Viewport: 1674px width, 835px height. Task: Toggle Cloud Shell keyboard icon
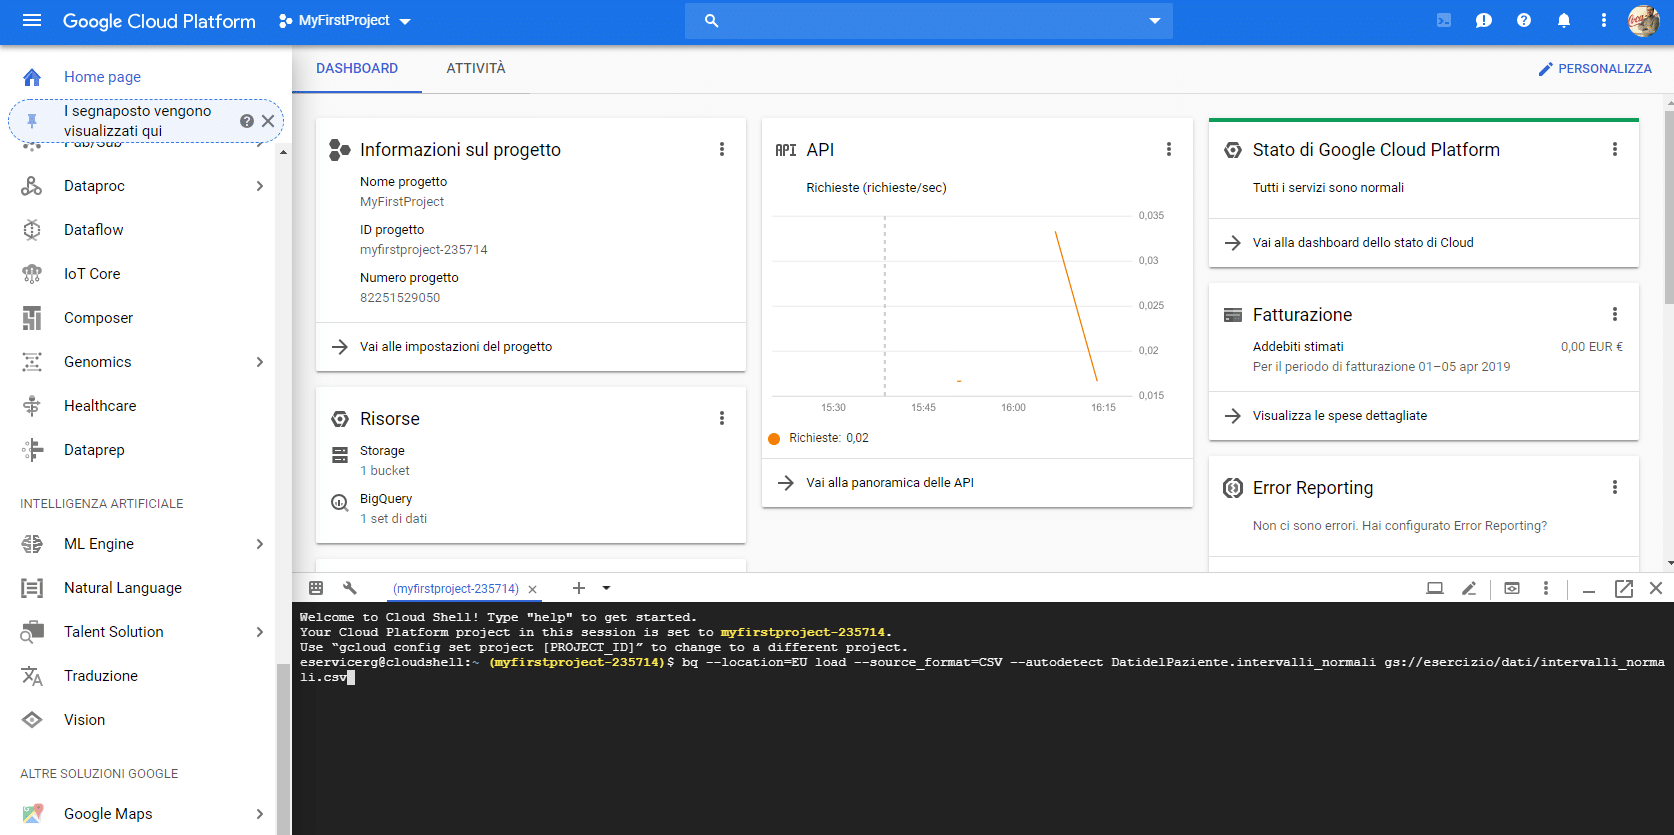point(316,588)
